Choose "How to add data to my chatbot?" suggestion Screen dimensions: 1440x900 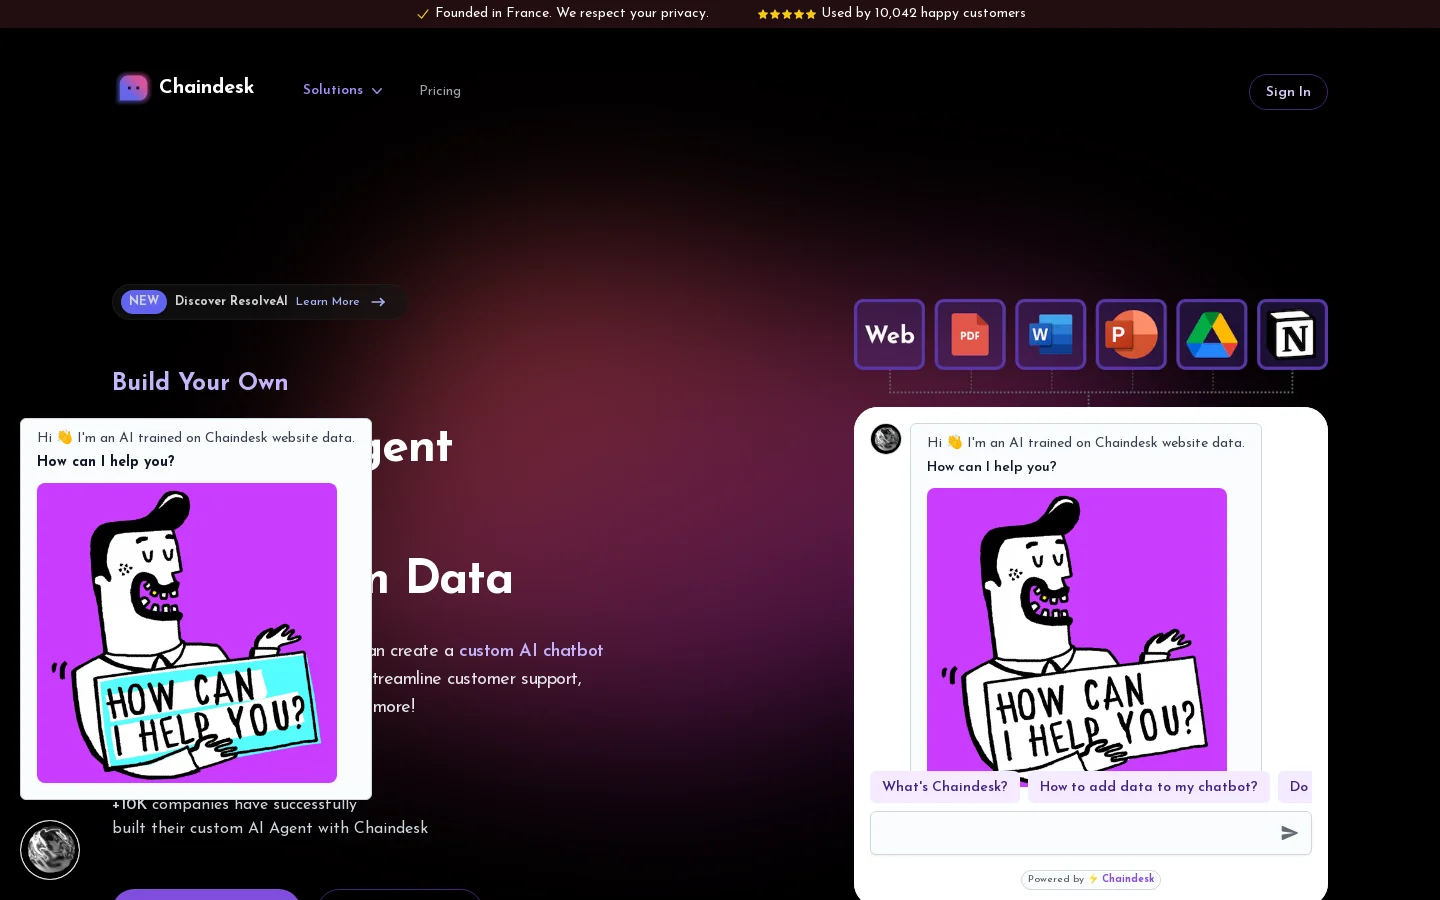pyautogui.click(x=1149, y=787)
